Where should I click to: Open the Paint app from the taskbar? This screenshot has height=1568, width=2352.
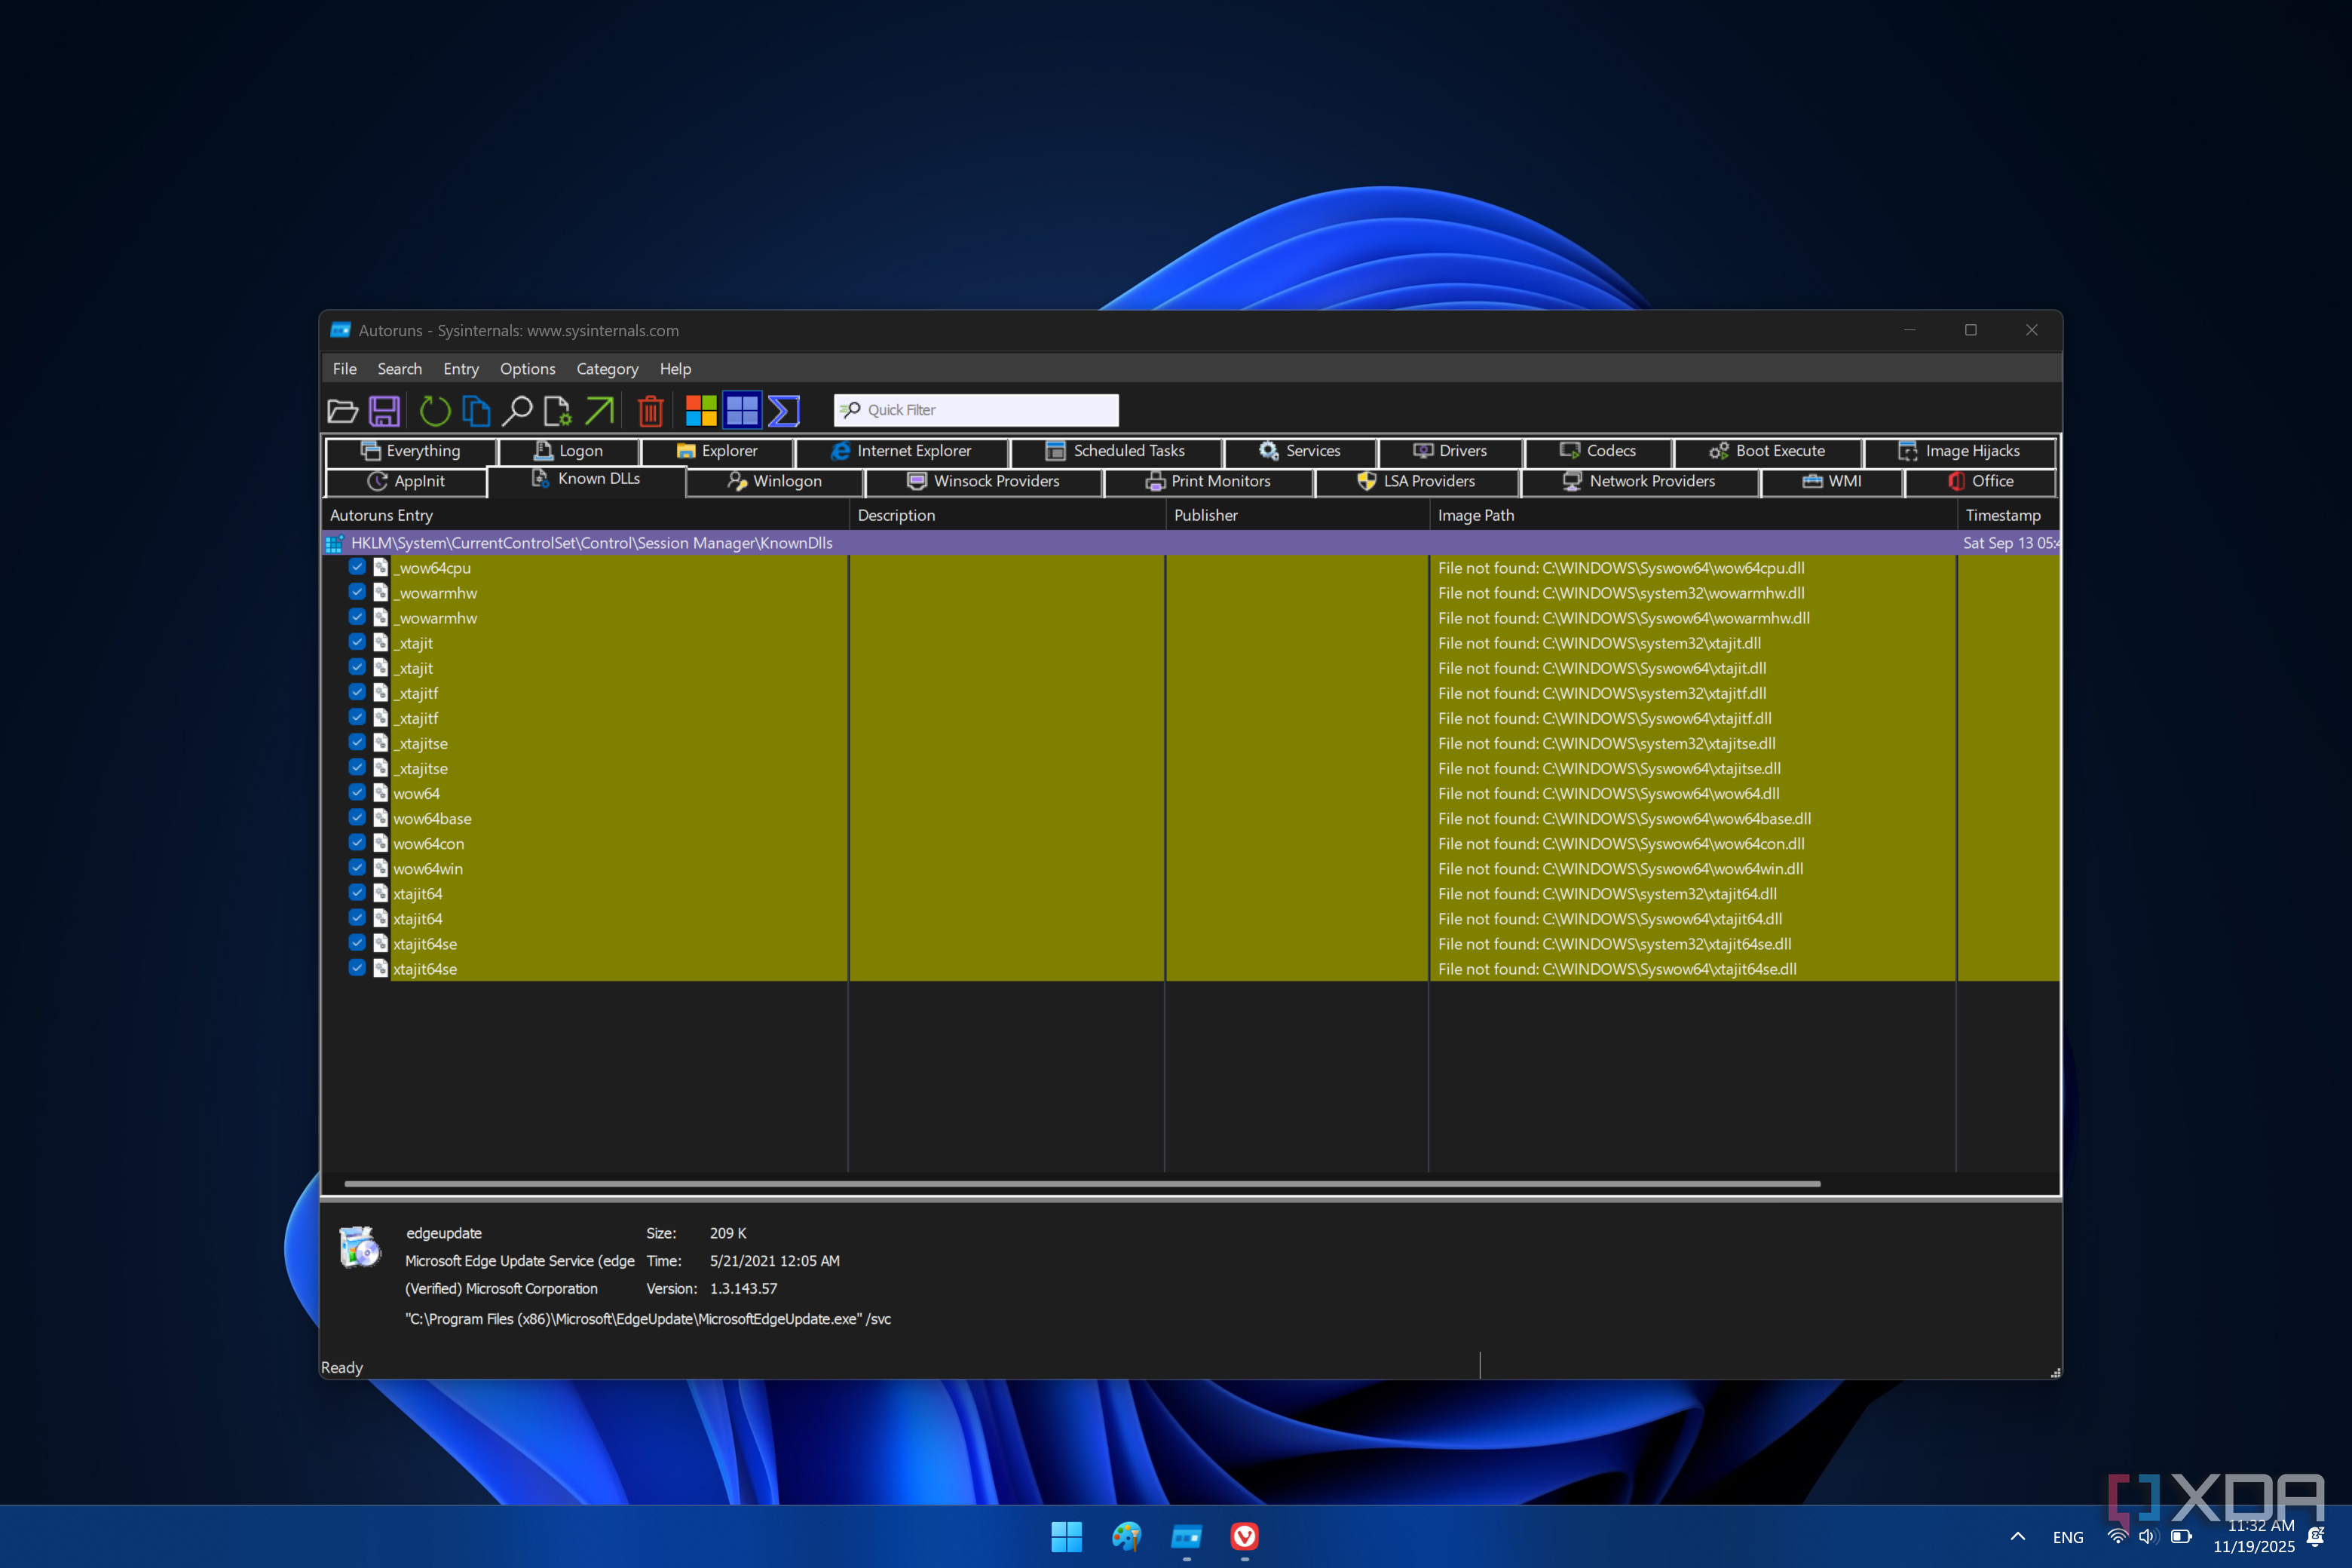1126,1536
